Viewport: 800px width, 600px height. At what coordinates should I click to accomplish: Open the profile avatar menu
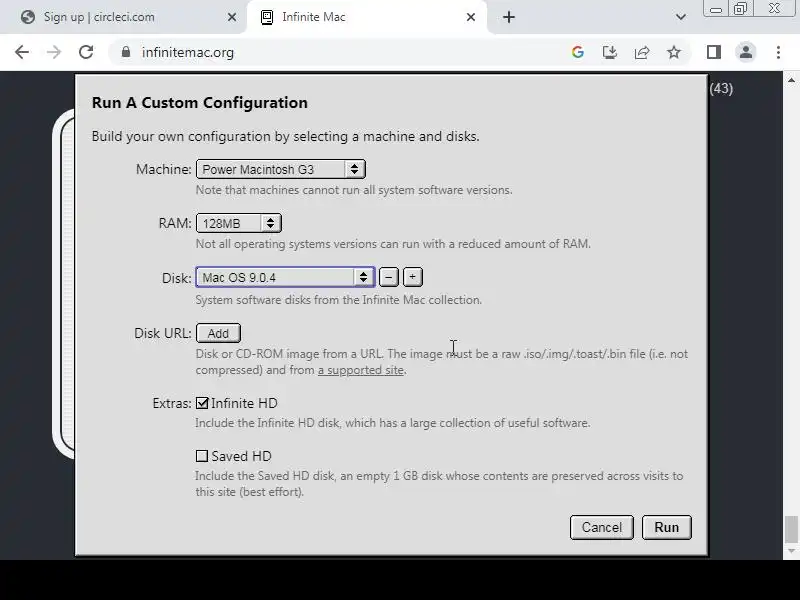click(x=746, y=52)
